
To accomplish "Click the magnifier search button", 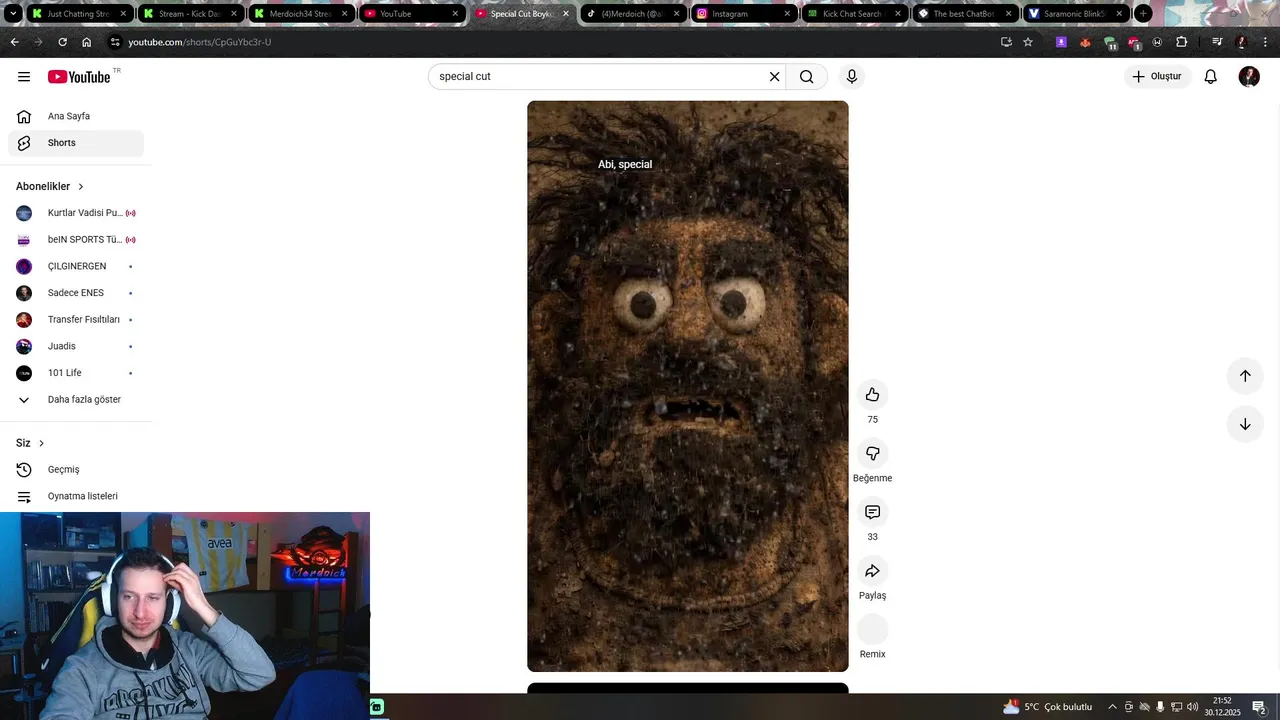I will pos(807,77).
